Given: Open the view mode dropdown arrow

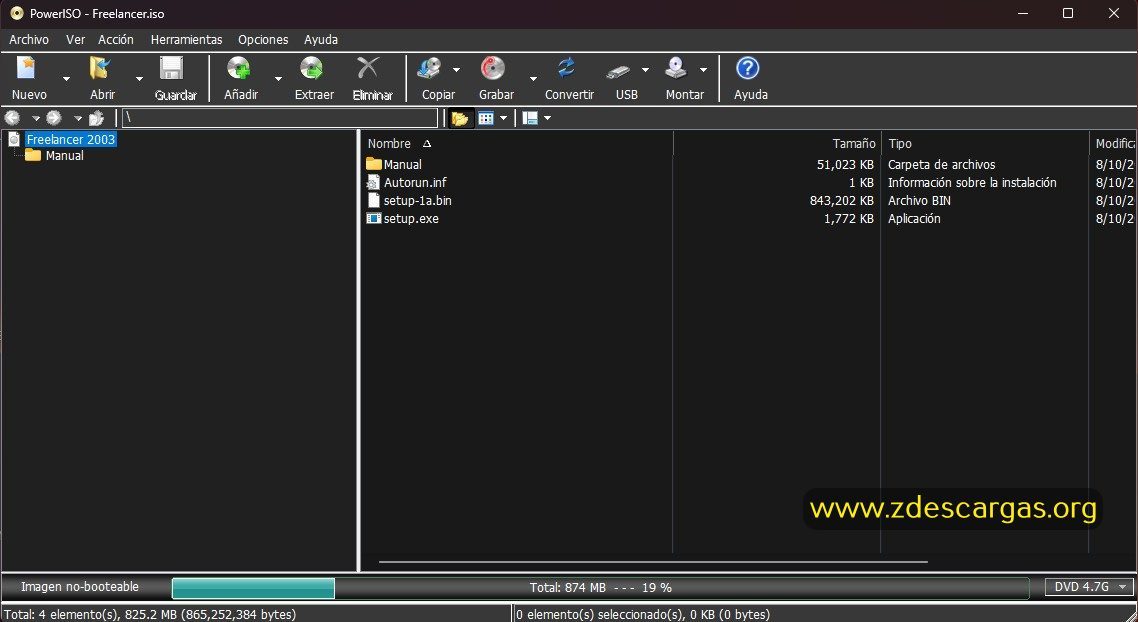Looking at the screenshot, I should pyautogui.click(x=503, y=118).
